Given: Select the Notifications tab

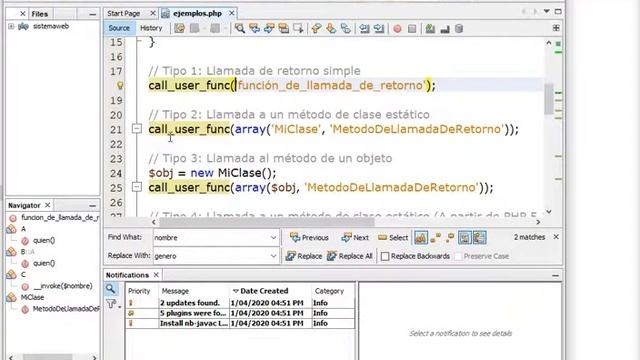Looking at the screenshot, I should pos(127,275).
